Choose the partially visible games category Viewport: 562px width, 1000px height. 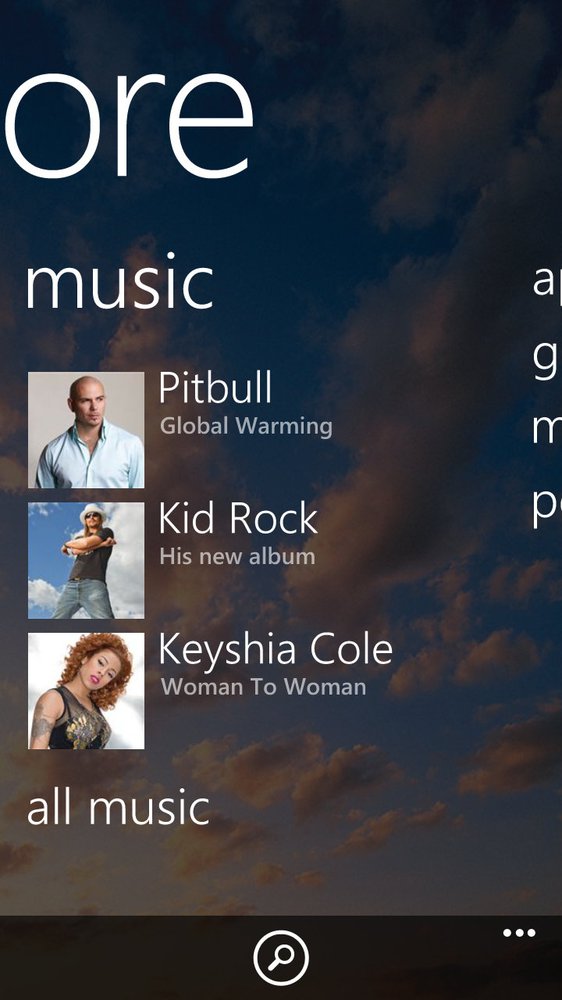547,358
